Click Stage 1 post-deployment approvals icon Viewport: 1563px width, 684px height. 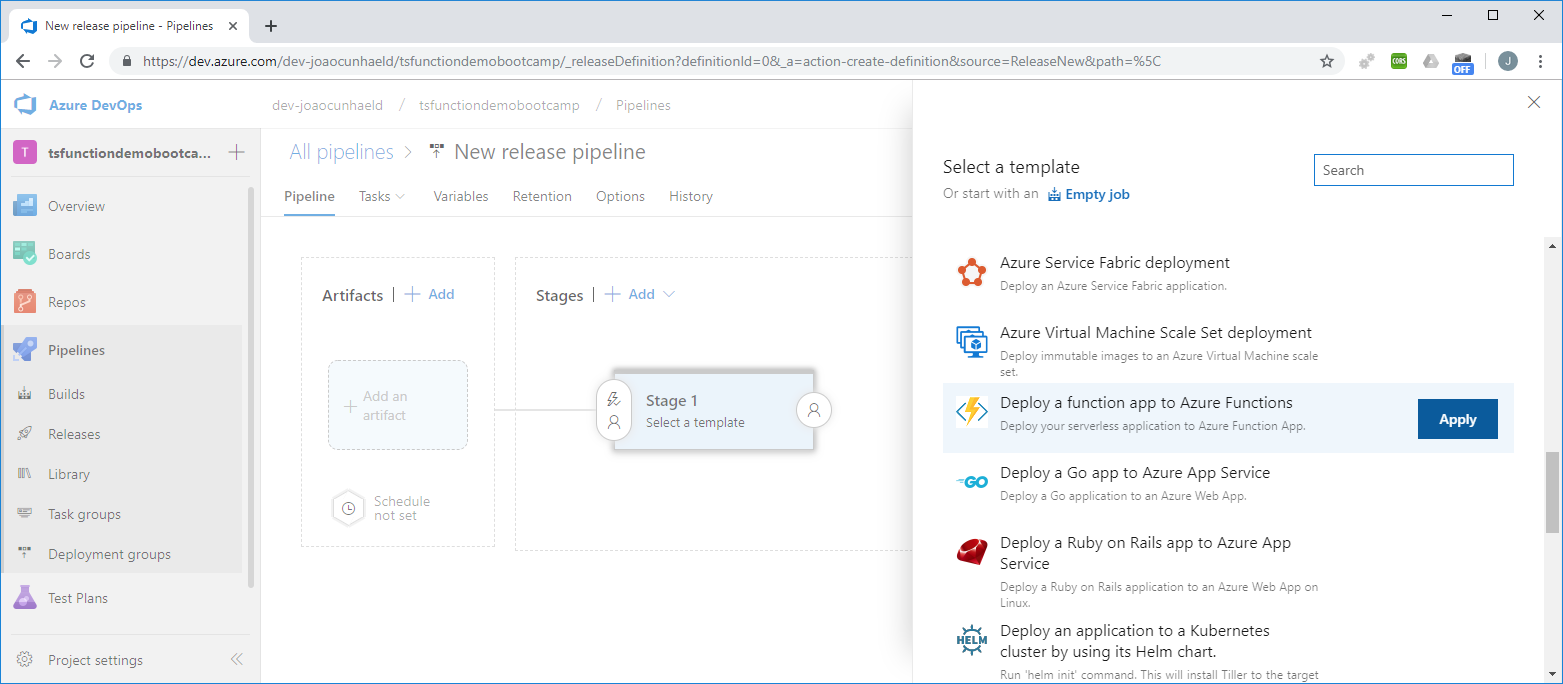point(814,410)
